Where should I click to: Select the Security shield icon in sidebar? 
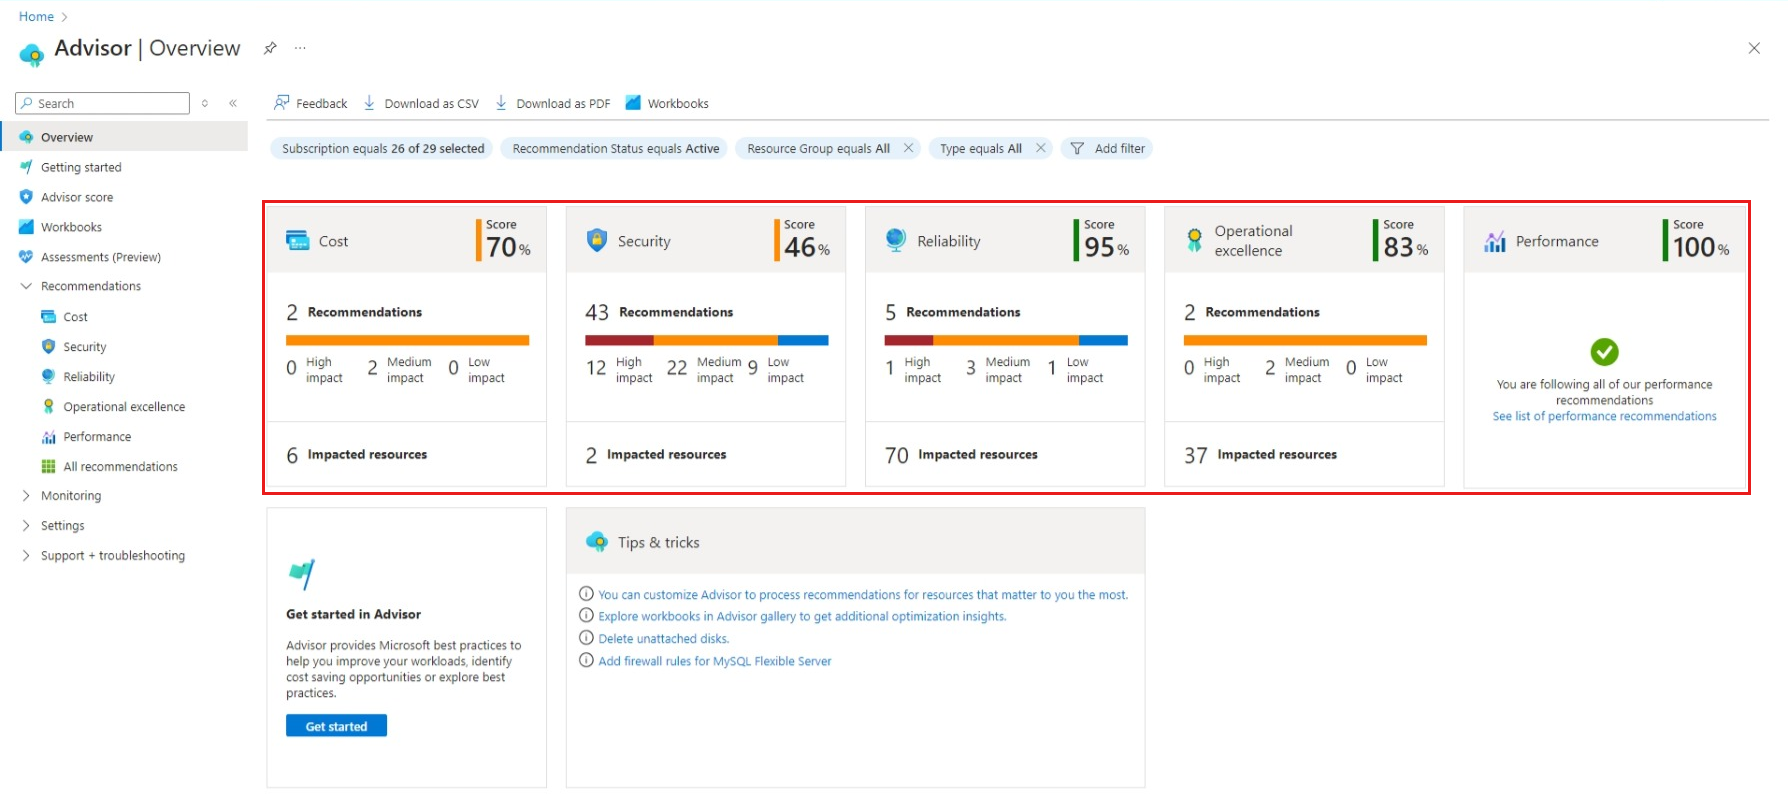click(48, 347)
